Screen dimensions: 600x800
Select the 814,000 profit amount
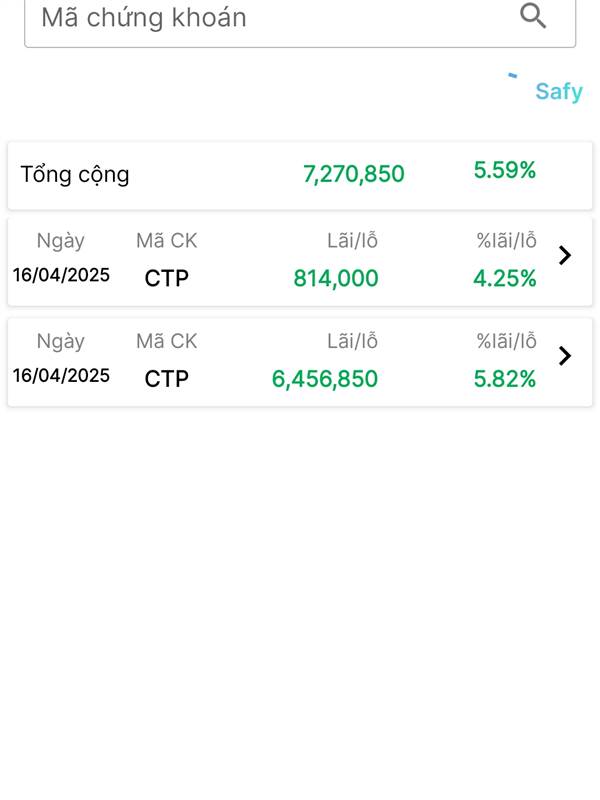(336, 279)
